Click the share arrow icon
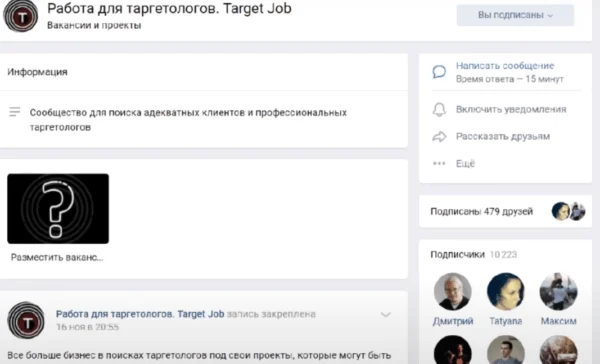Image resolution: width=600 pixels, height=364 pixels. click(439, 137)
